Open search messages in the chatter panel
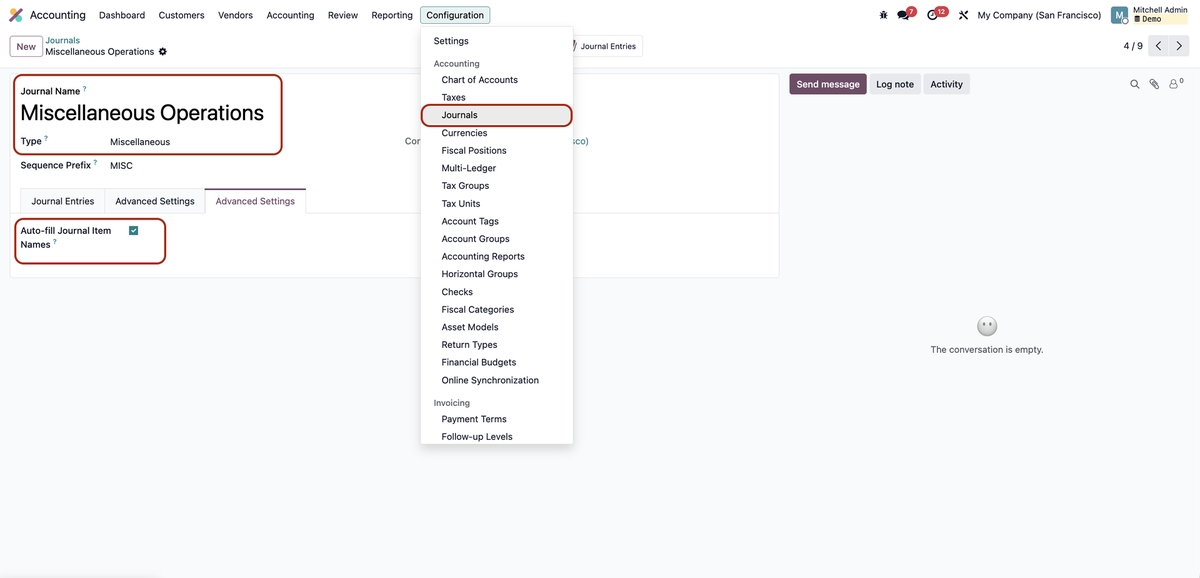The width and height of the screenshot is (1200, 578). click(x=1134, y=83)
